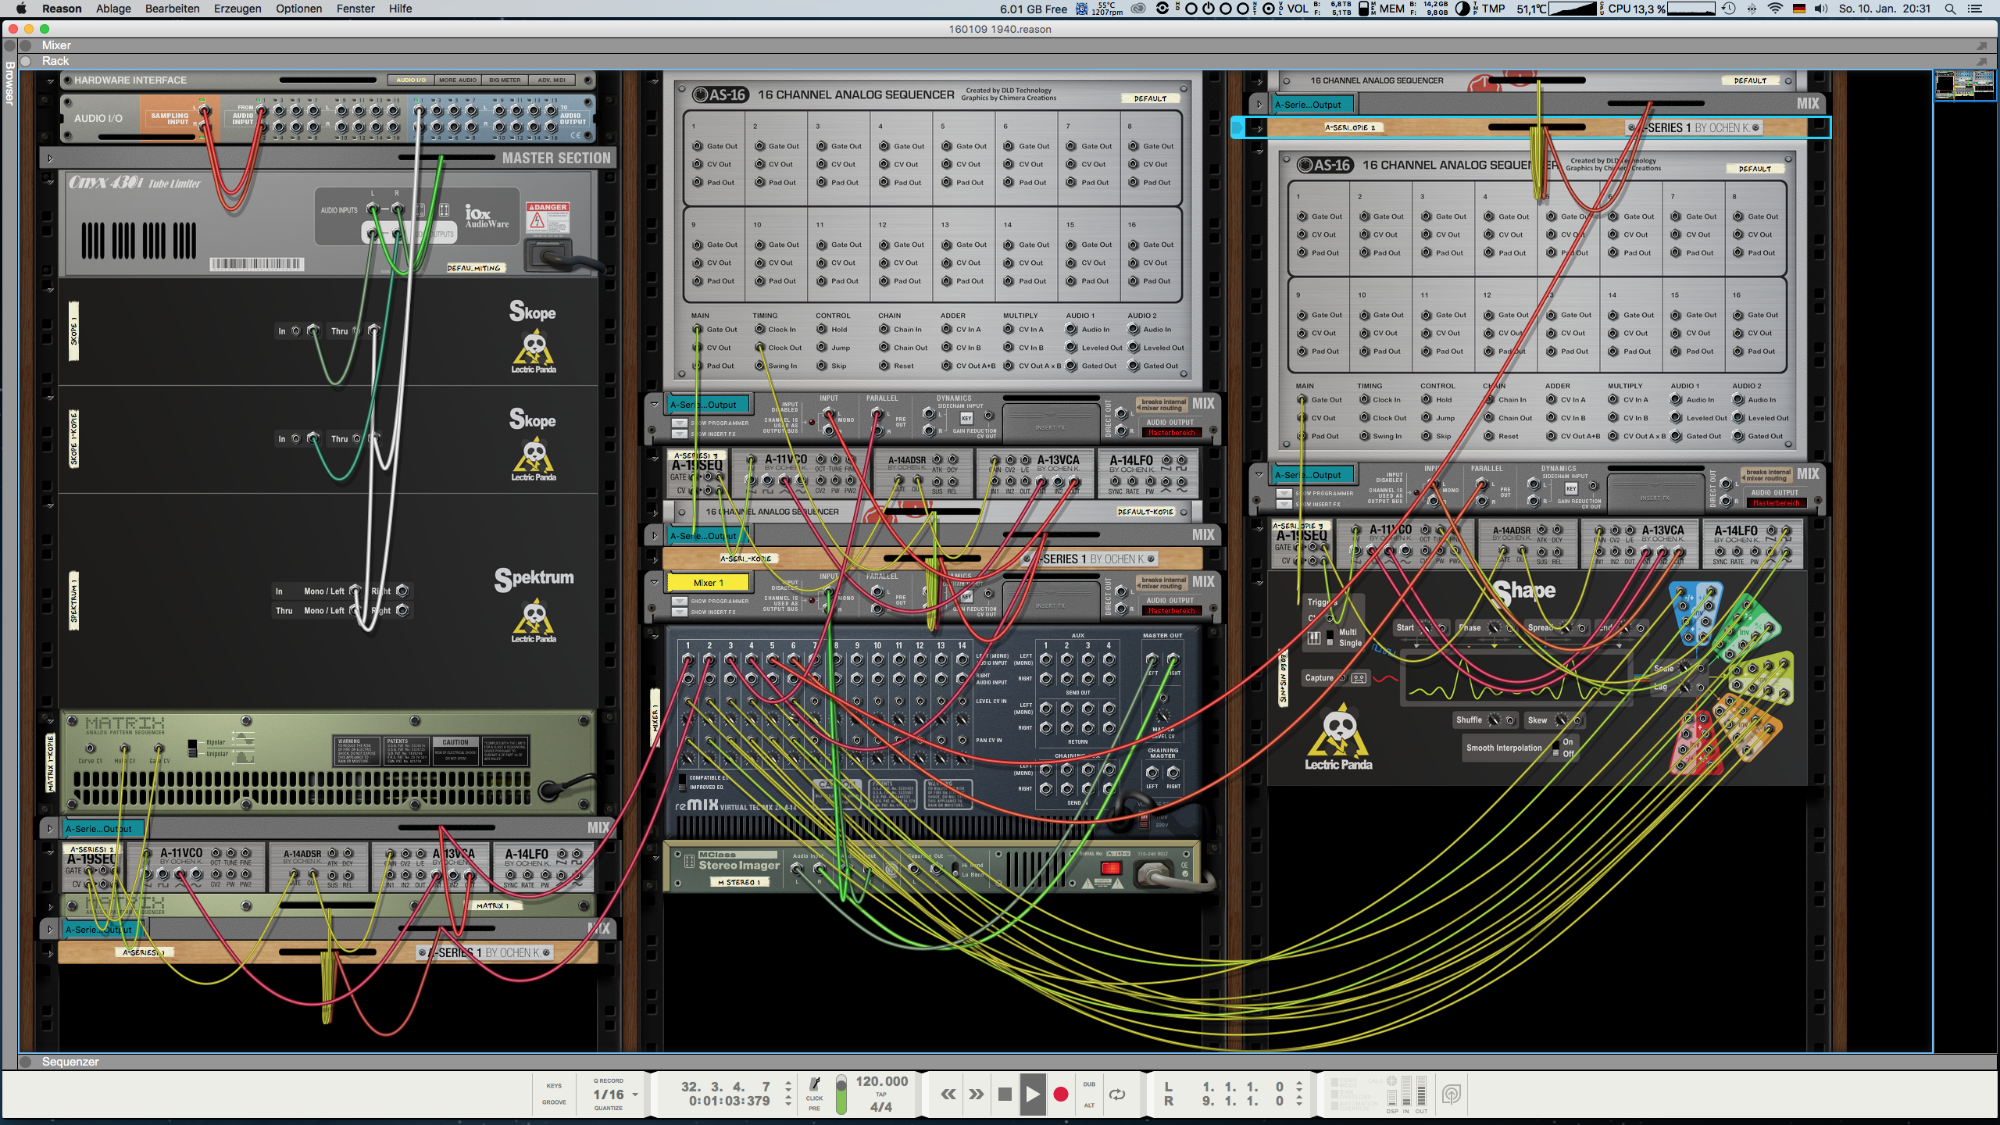Toggle the Alt recording mode
Viewport: 2000px width, 1125px height.
[1089, 1105]
